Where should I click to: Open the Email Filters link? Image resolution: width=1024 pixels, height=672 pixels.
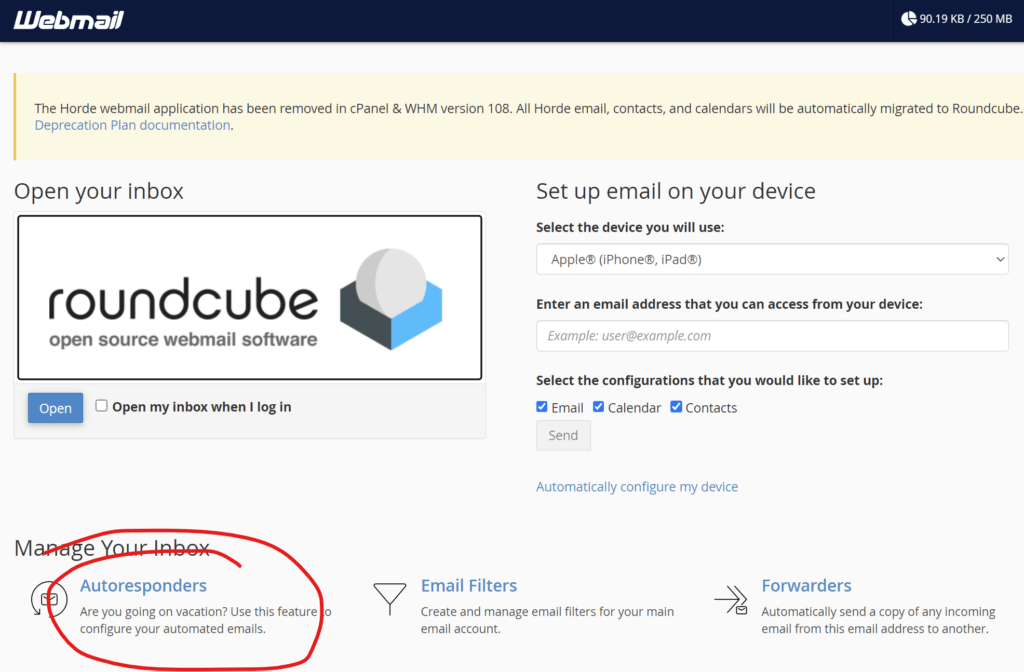tap(469, 586)
